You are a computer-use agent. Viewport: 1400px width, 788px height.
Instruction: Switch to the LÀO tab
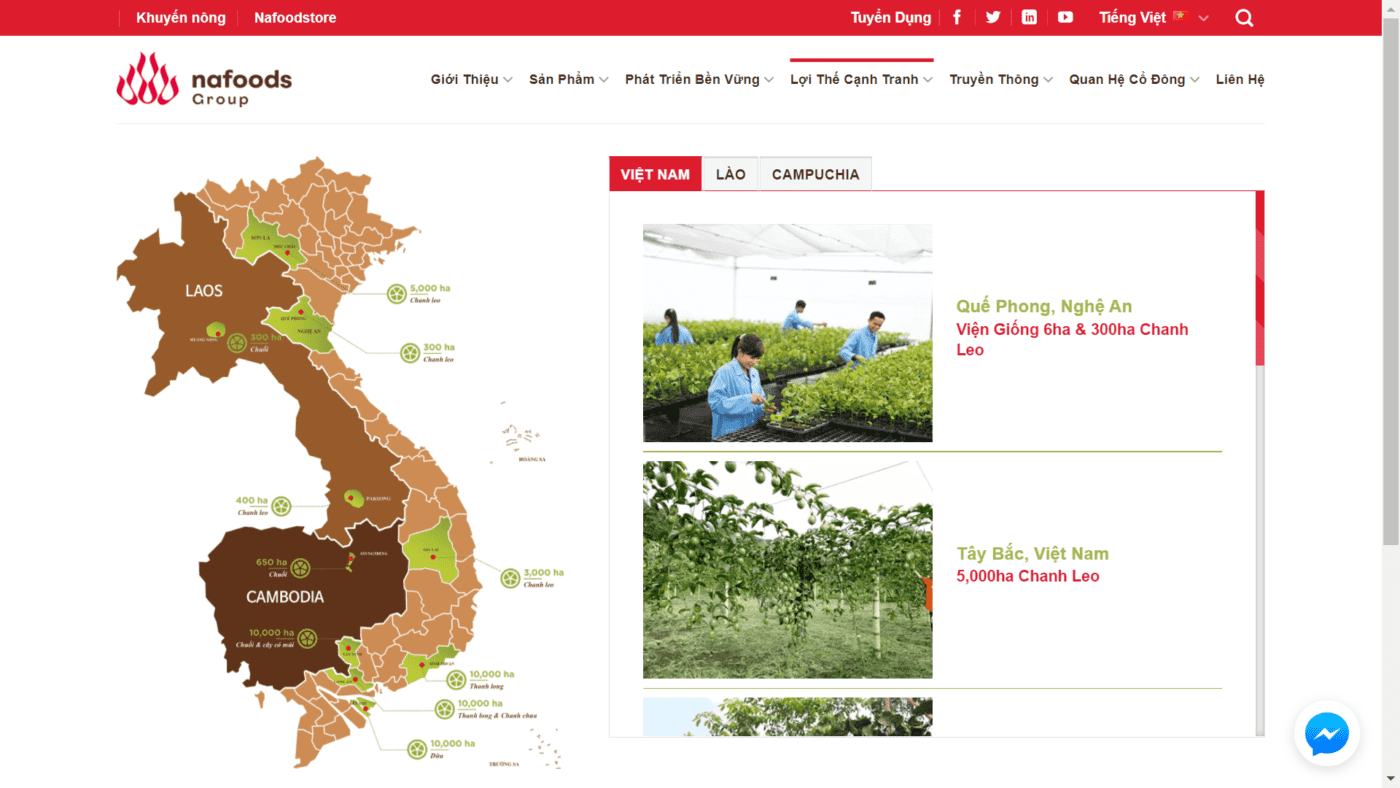[x=731, y=174]
